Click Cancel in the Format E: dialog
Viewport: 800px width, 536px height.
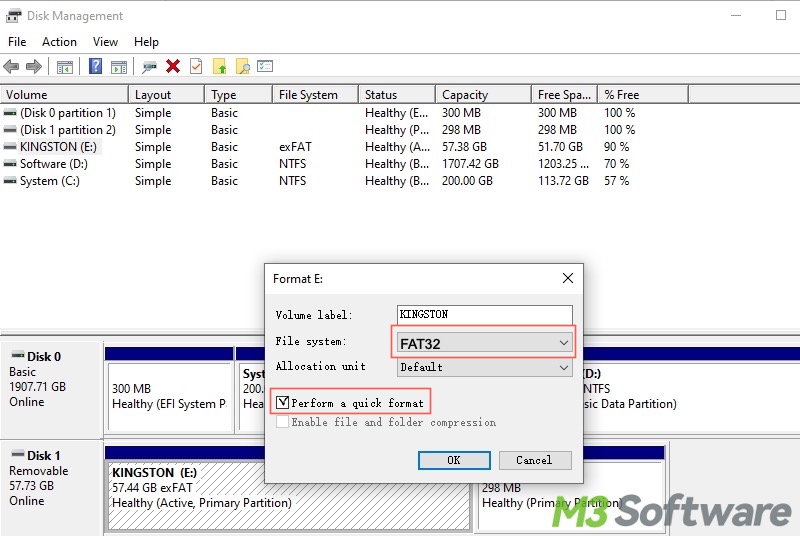pyautogui.click(x=535, y=460)
